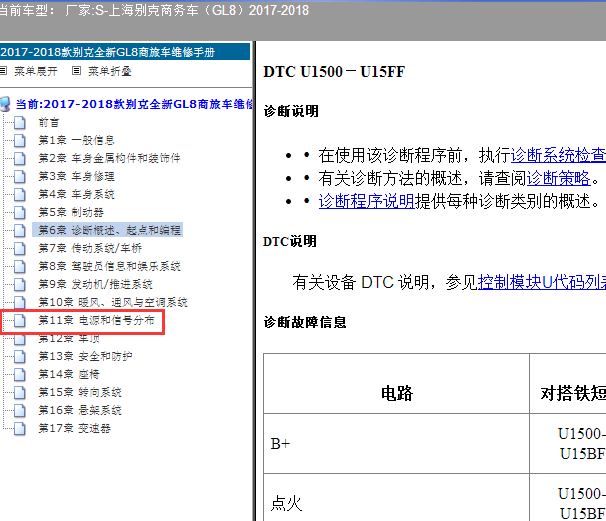Click page icon beside 第15章
The height and width of the screenshot is (521, 606).
[x=20, y=392]
